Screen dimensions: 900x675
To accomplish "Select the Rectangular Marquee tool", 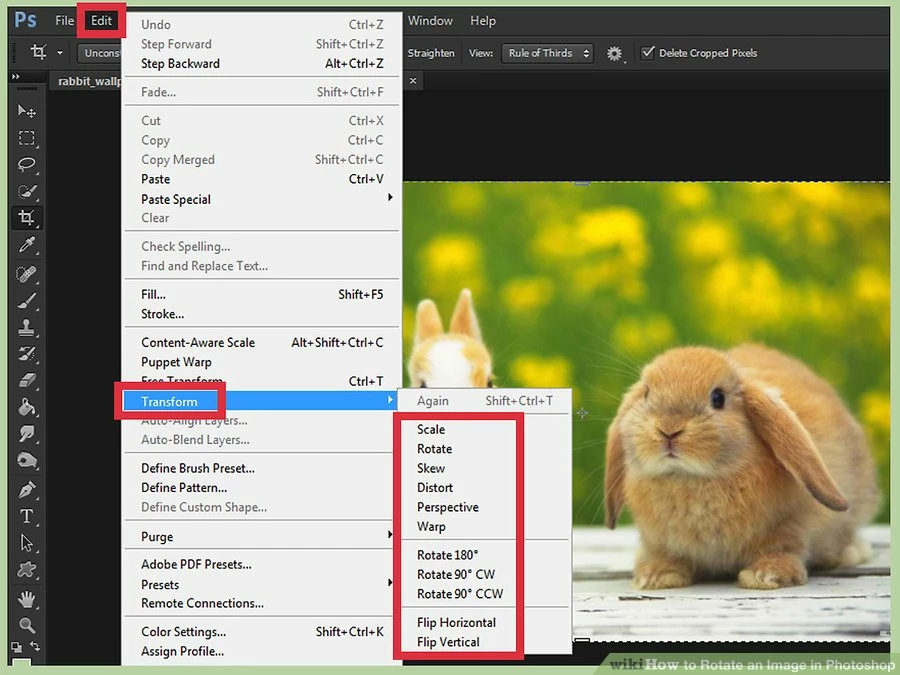I will [x=26, y=138].
